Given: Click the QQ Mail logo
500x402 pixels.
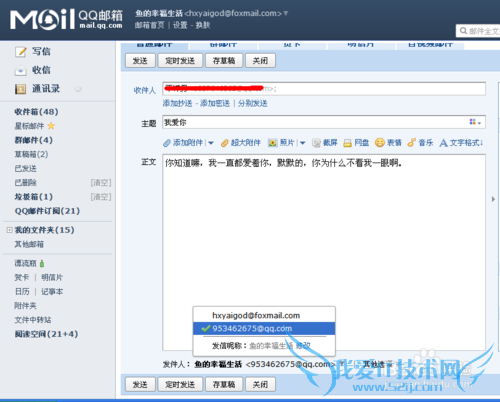Looking at the screenshot, I should tap(66, 19).
